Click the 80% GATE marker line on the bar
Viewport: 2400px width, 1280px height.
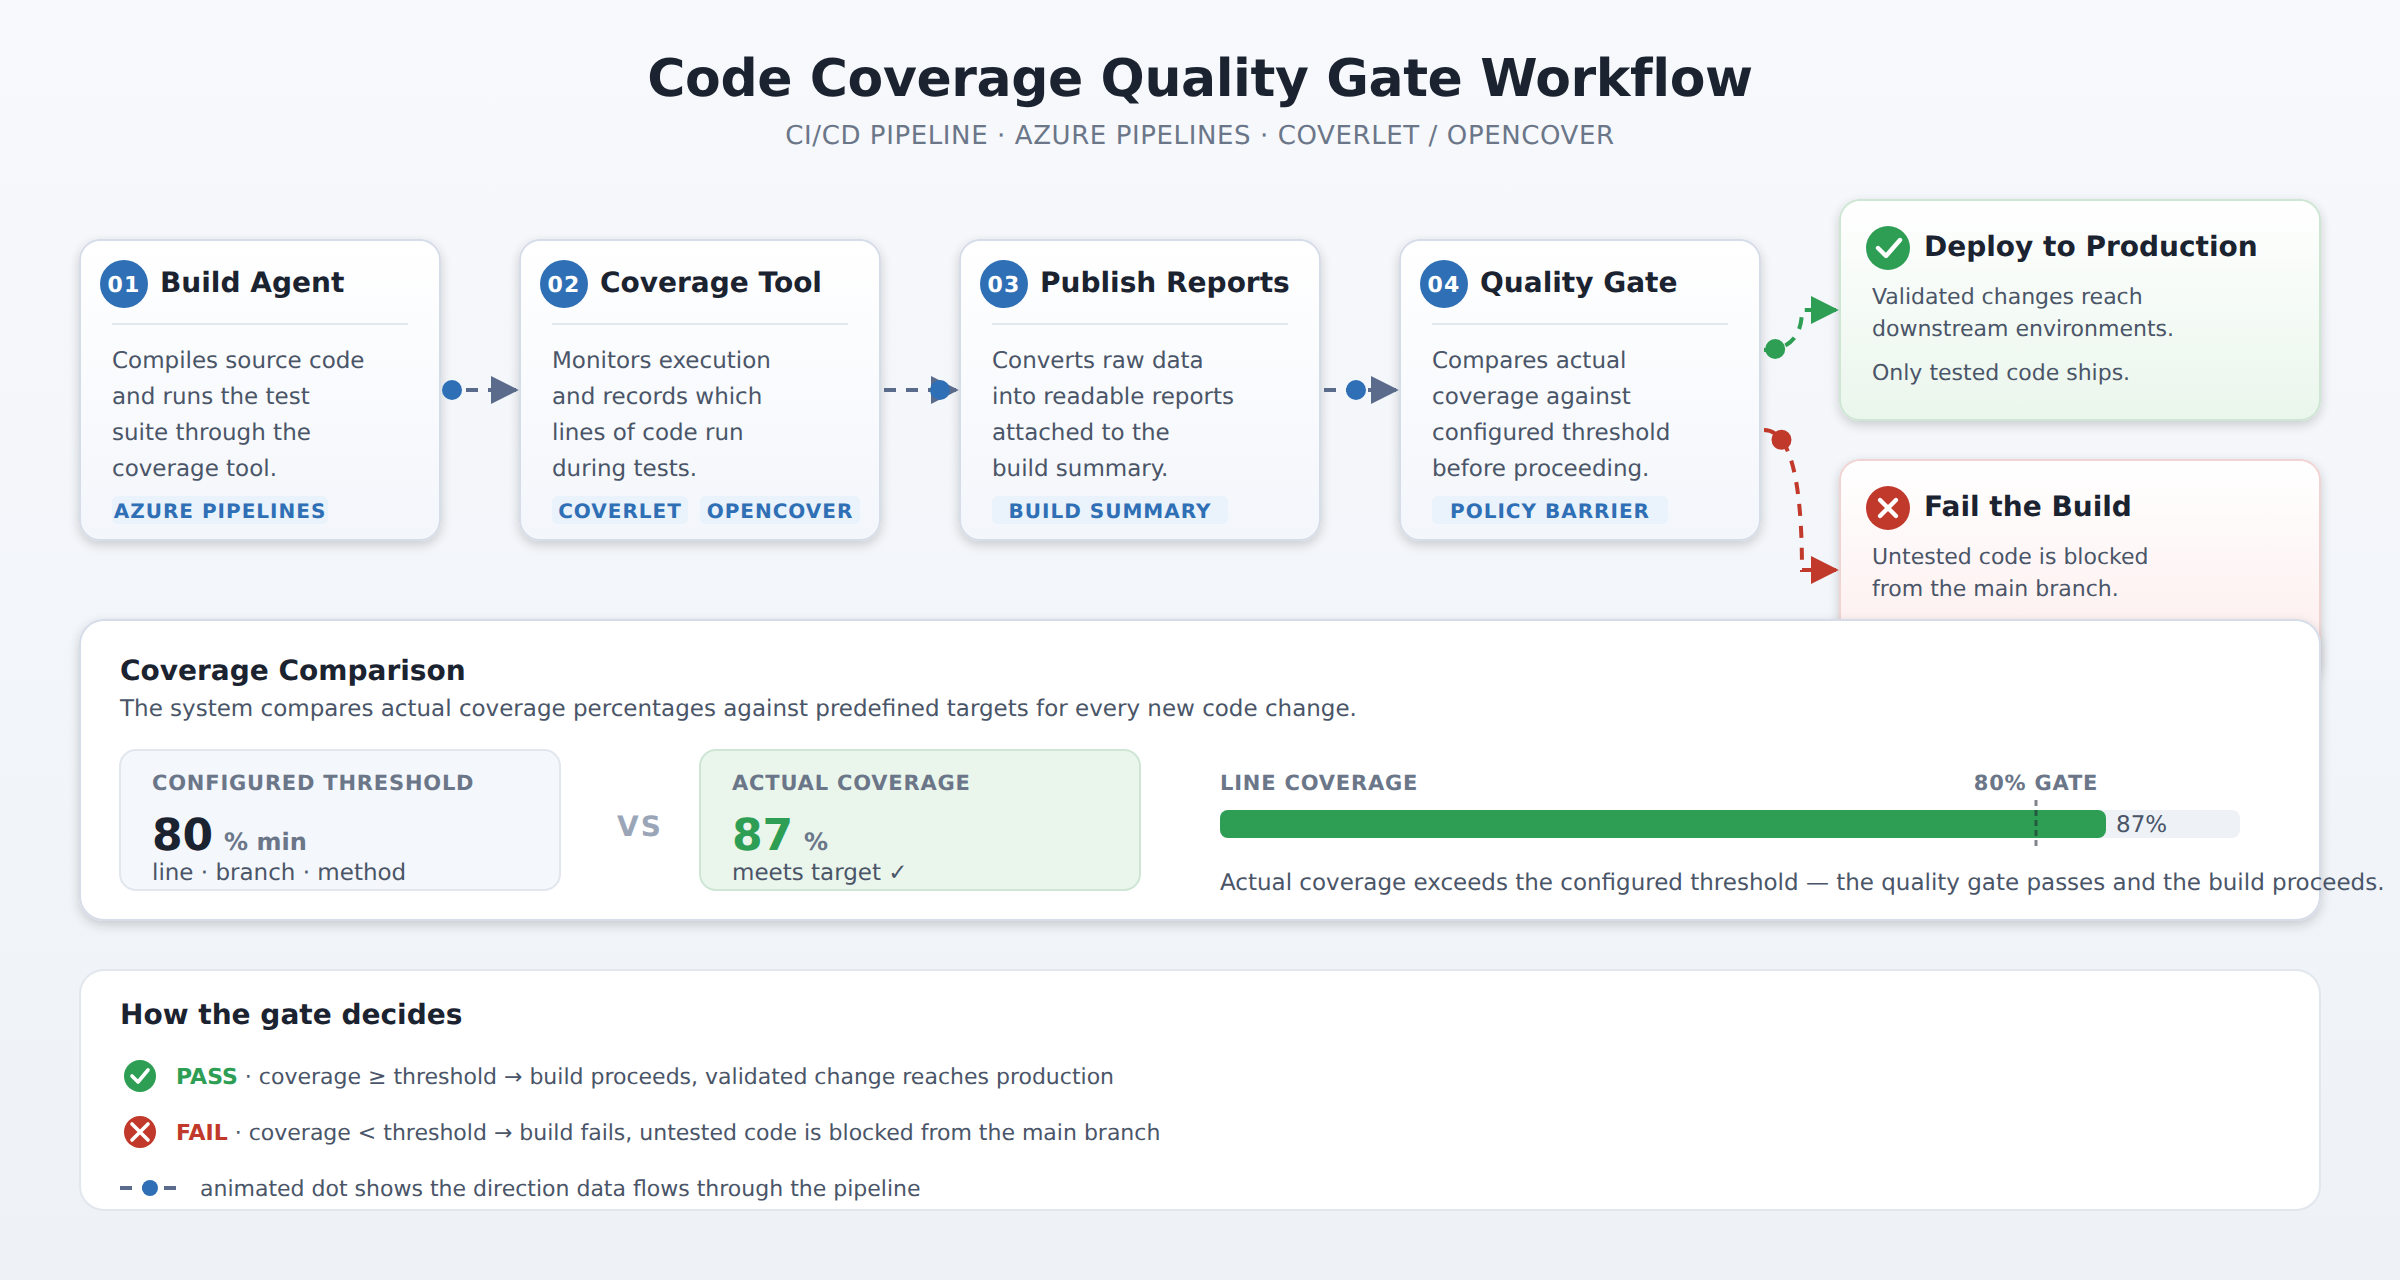point(2036,824)
